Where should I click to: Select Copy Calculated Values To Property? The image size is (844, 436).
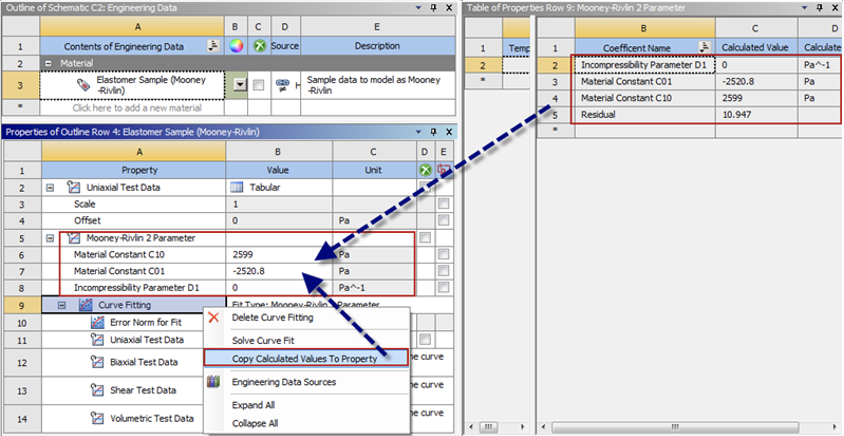[x=306, y=358]
